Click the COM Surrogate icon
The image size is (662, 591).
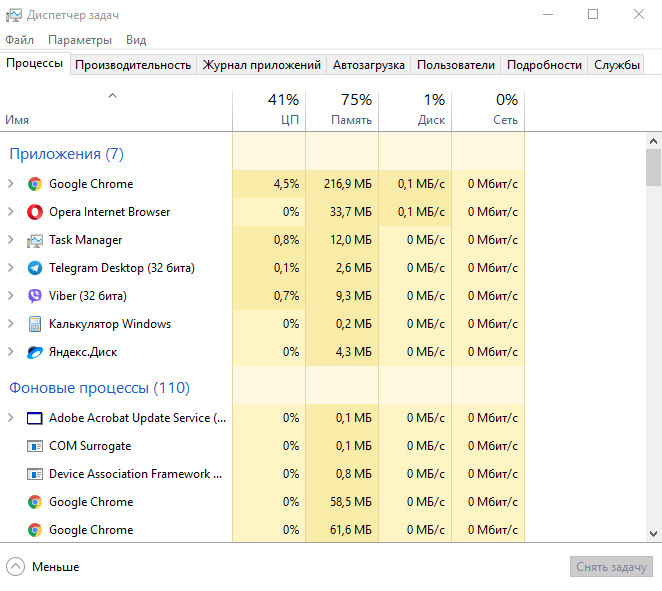pyautogui.click(x=35, y=446)
